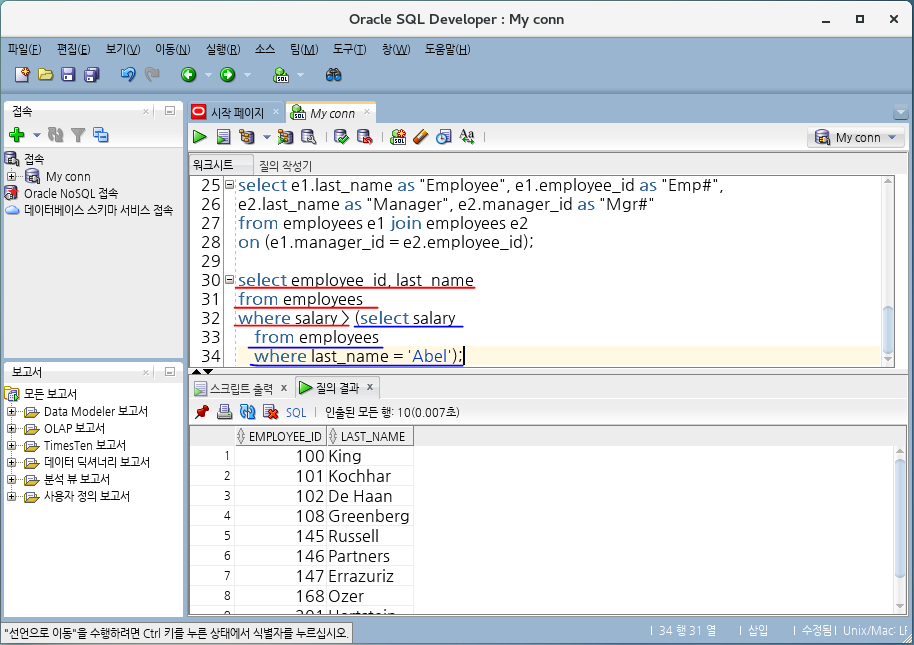Click the SQL link in result toolbar
This screenshot has height=645, width=914.
296,413
